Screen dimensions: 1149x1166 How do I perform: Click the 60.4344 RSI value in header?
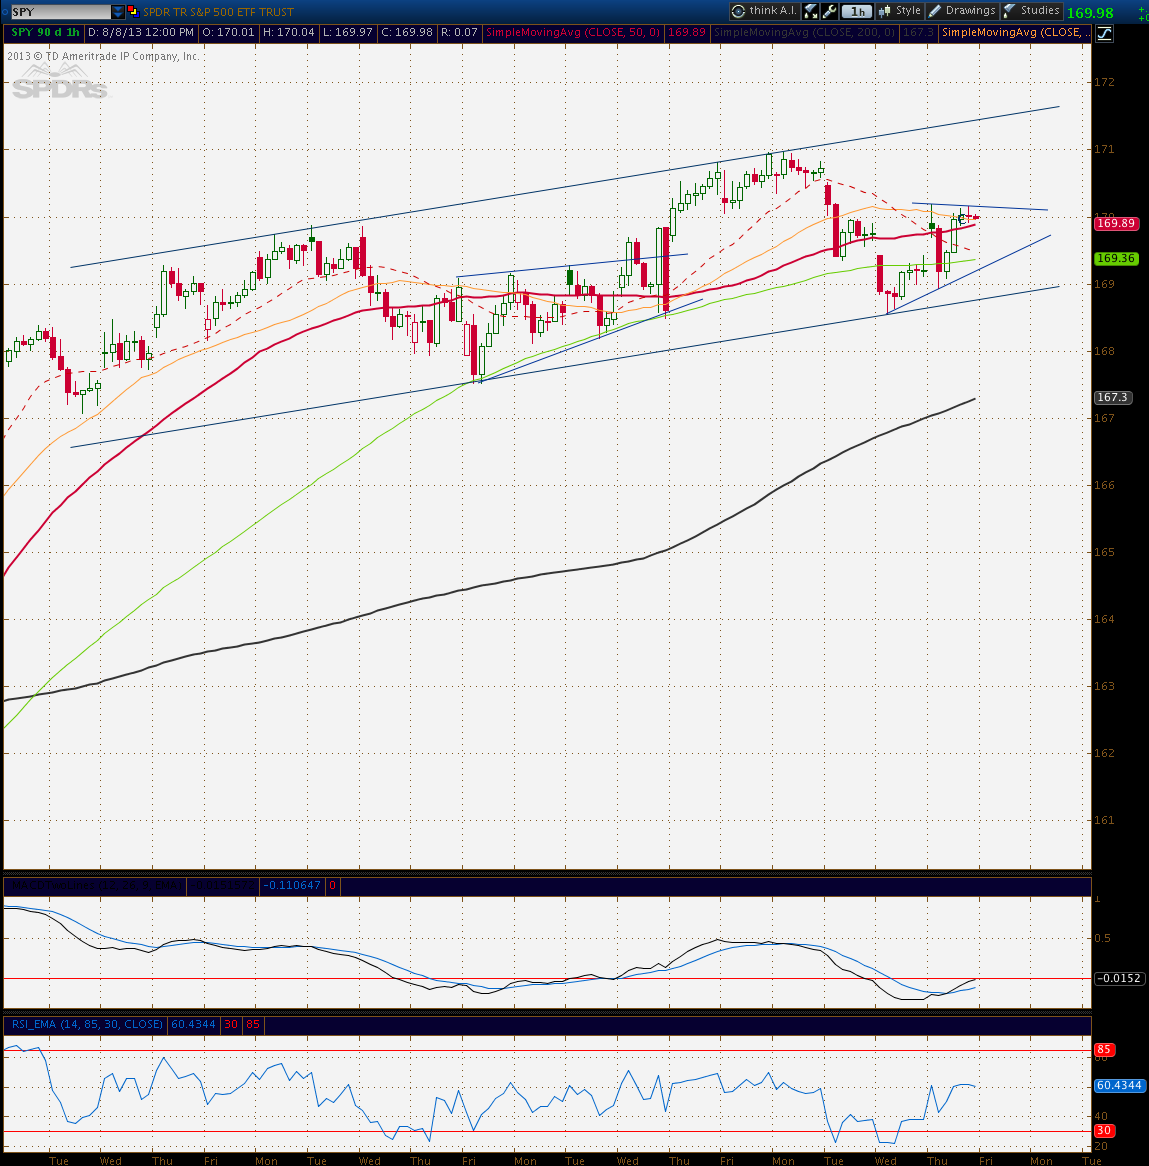coord(193,1025)
